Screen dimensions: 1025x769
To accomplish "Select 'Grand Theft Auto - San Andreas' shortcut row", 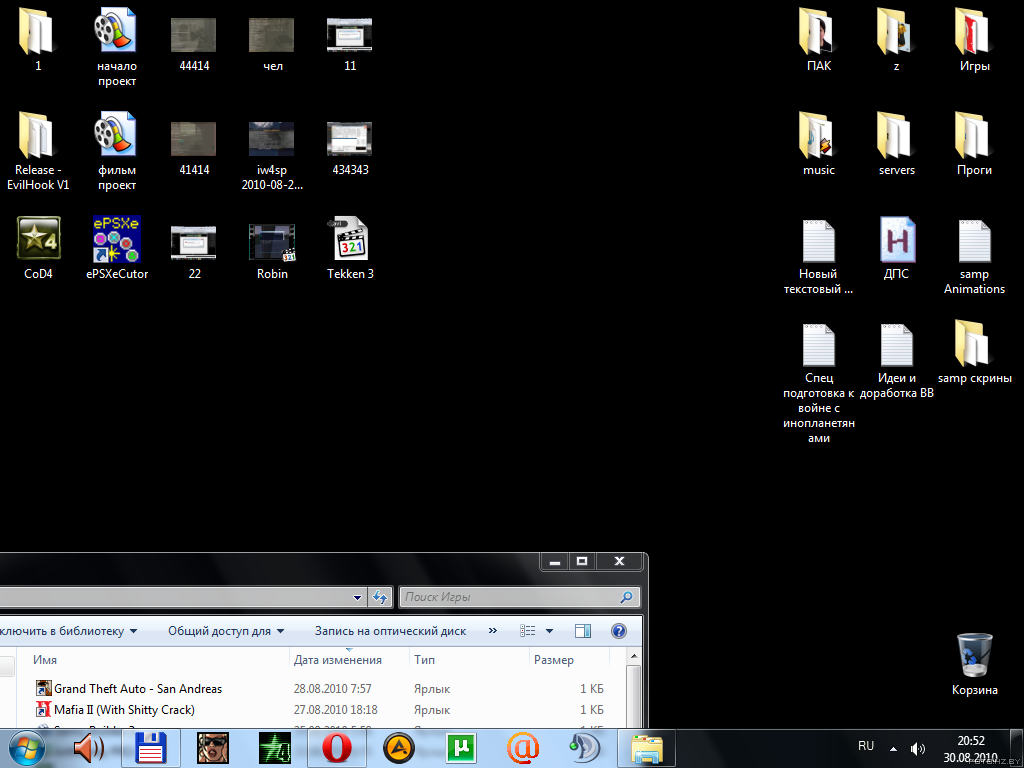I will tap(320, 689).
